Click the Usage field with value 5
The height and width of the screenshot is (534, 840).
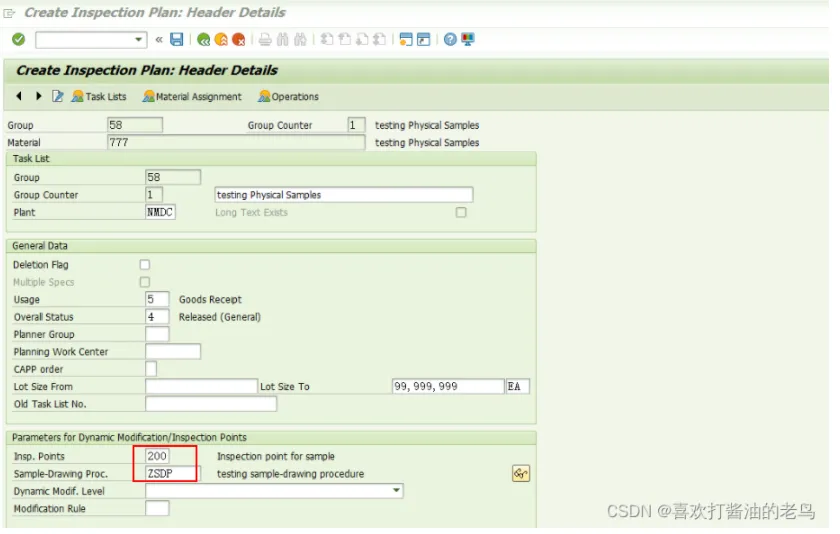(x=157, y=299)
